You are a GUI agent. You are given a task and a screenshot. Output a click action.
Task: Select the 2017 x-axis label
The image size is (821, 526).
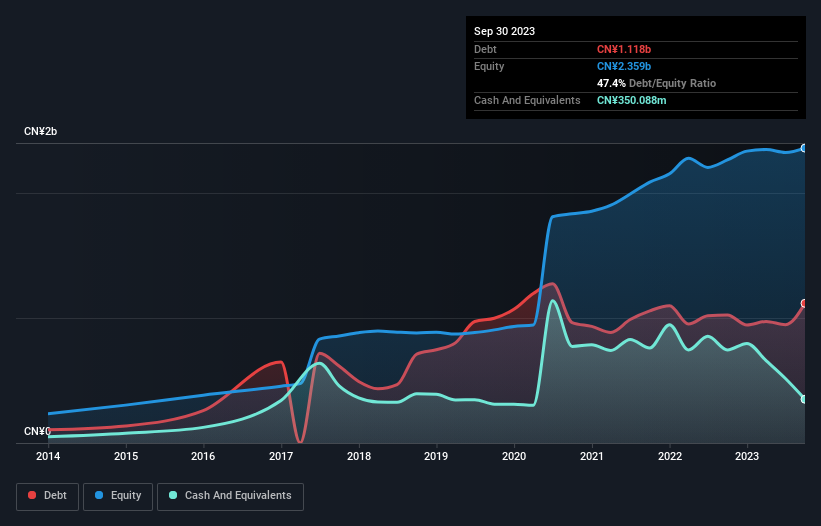[281, 456]
